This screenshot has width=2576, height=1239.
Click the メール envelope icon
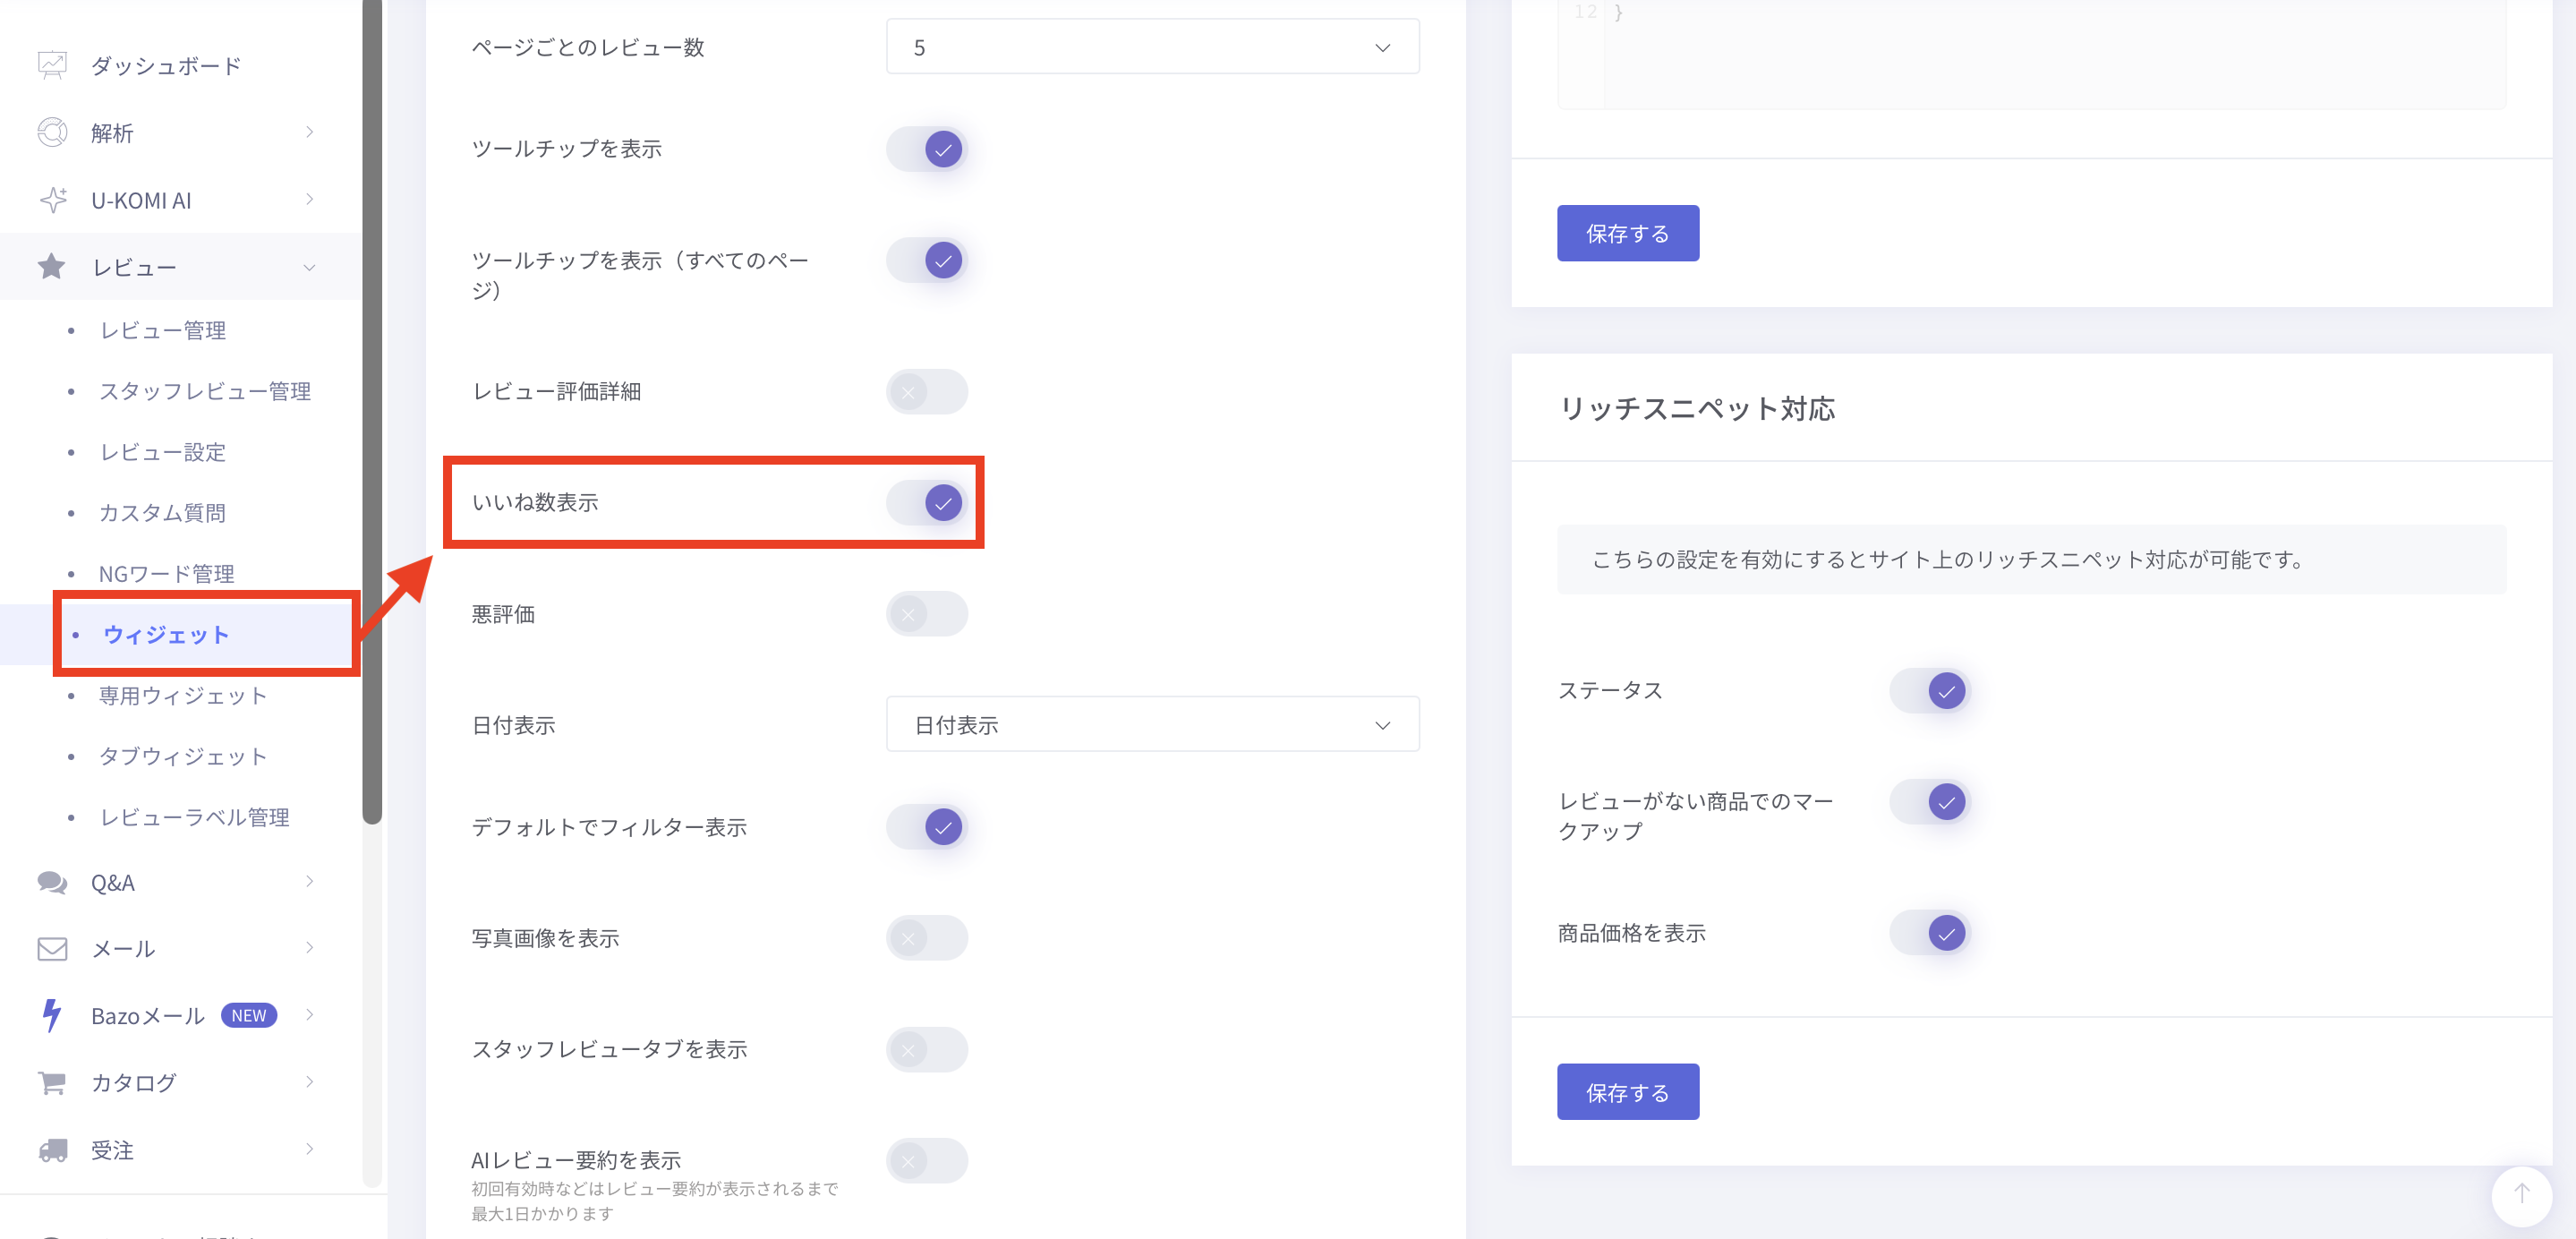coord(52,948)
